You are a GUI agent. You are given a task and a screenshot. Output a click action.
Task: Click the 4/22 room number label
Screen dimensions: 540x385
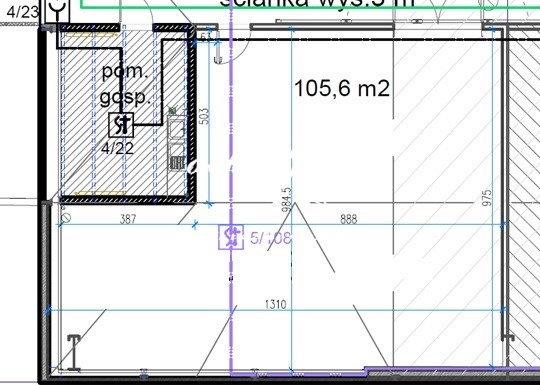[117, 148]
